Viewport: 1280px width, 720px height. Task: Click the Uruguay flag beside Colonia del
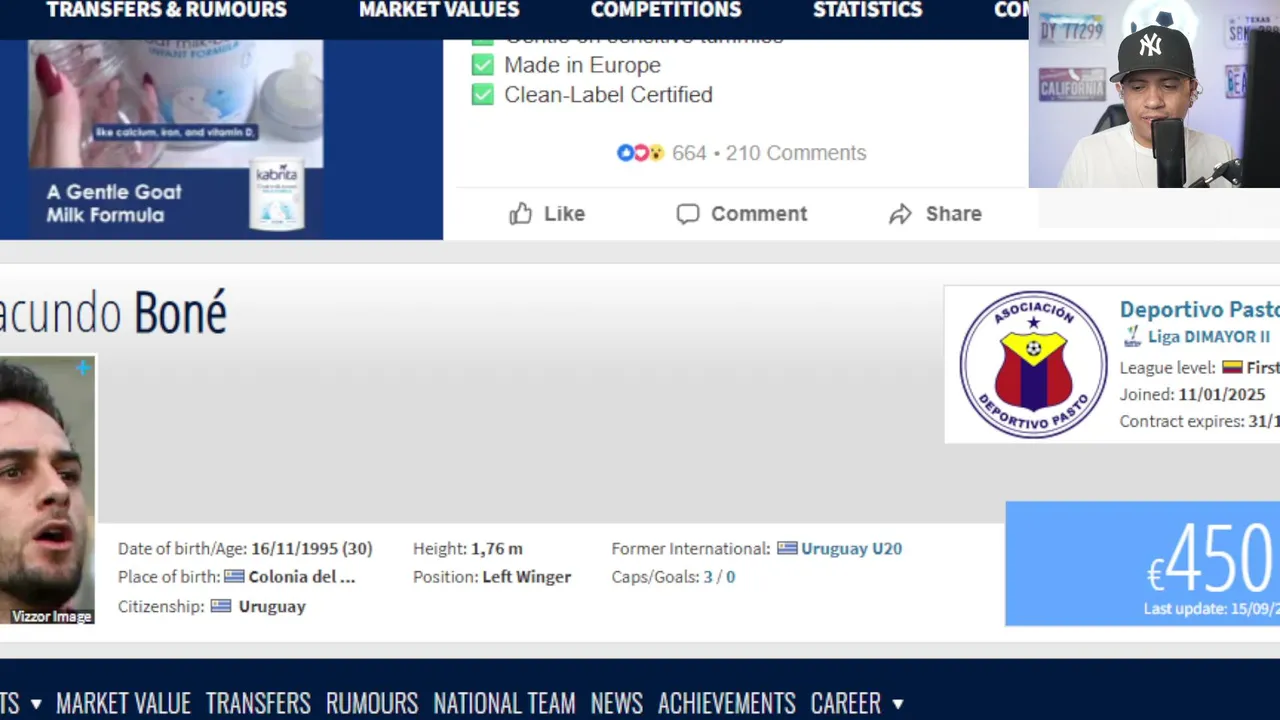click(234, 576)
